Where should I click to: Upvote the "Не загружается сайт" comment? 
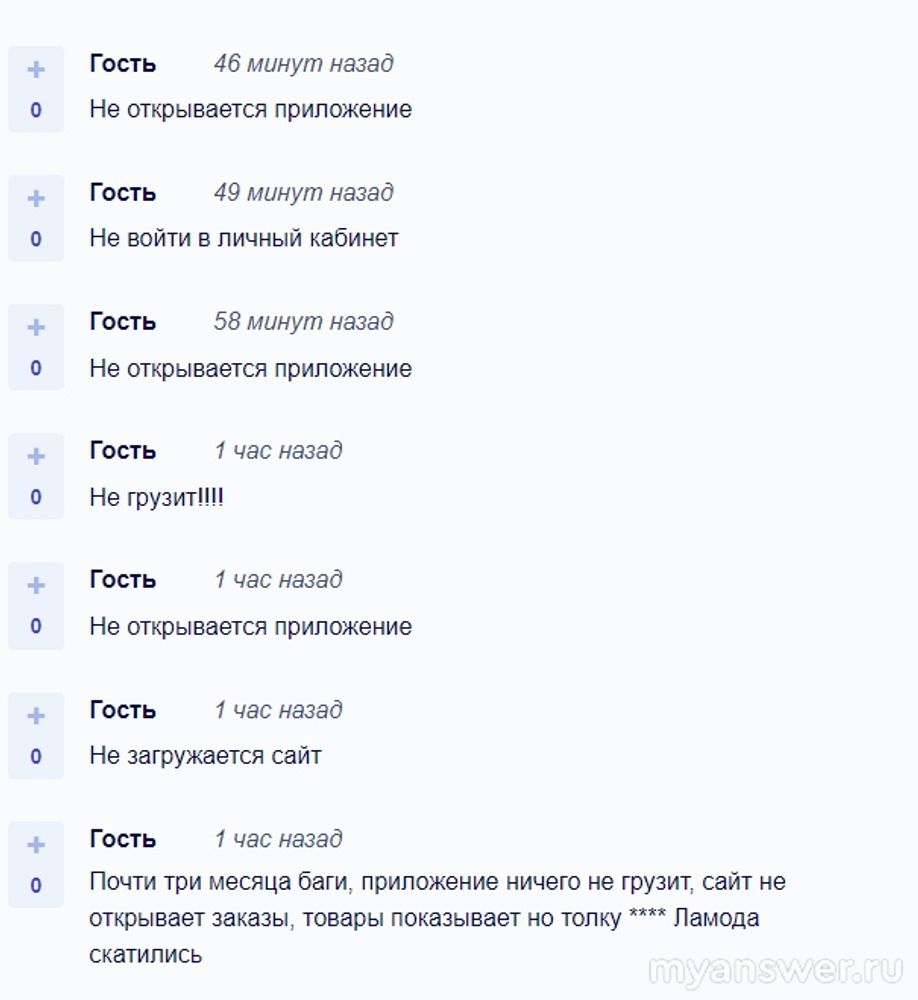pos(36,716)
